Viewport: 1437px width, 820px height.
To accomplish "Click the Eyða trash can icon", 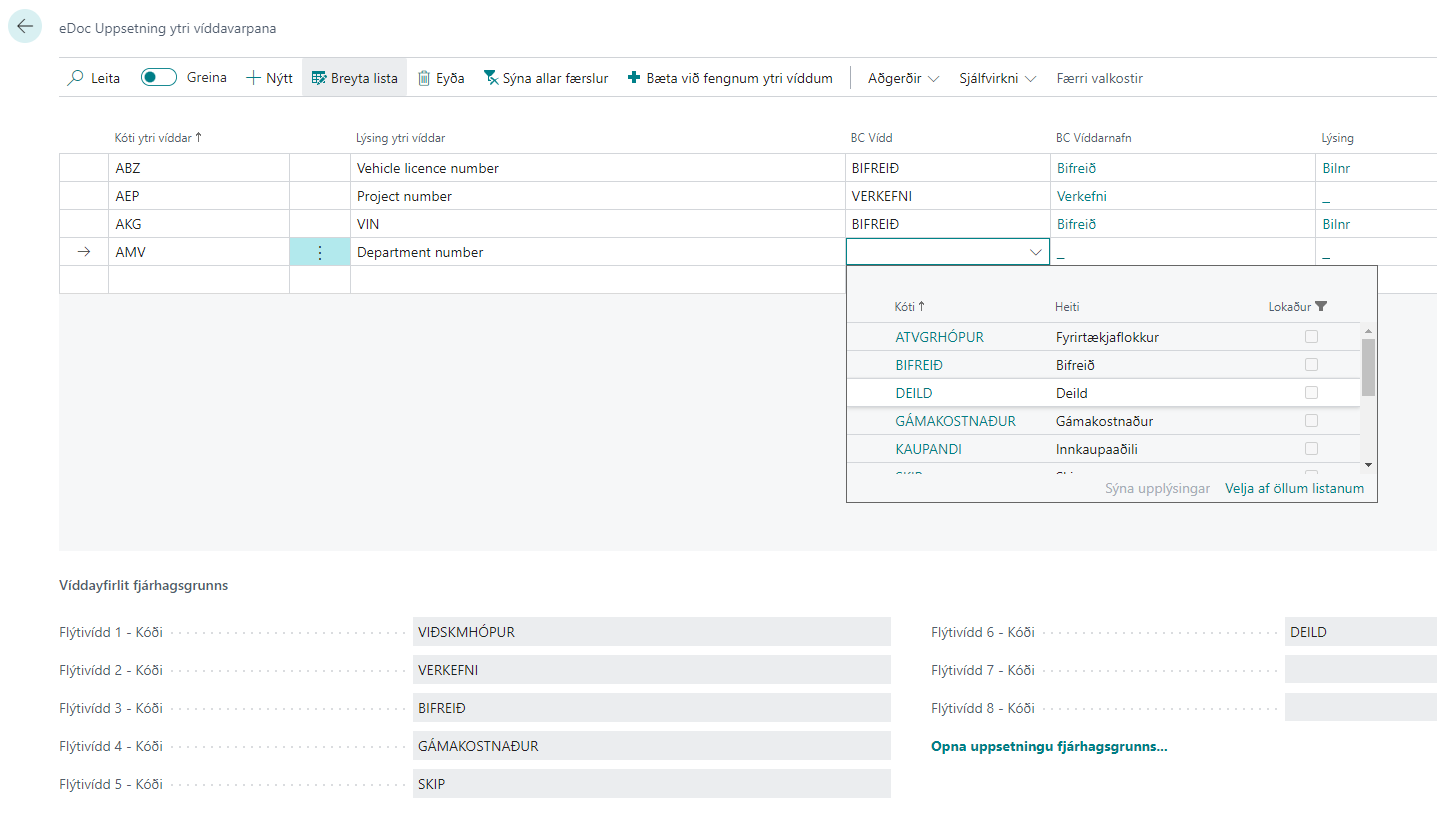I will [424, 78].
